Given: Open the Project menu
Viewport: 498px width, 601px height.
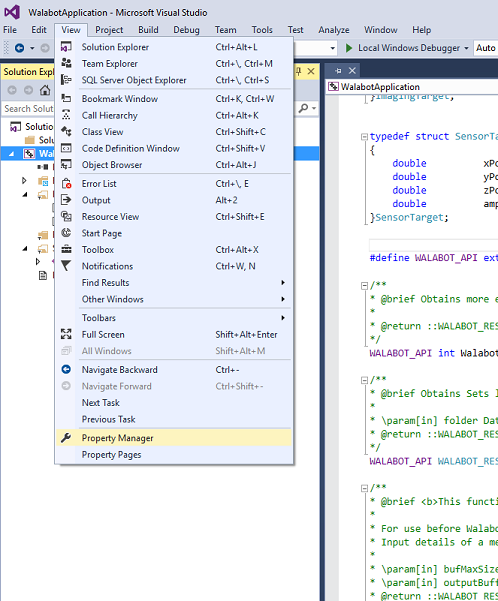Looking at the screenshot, I should tap(109, 30).
